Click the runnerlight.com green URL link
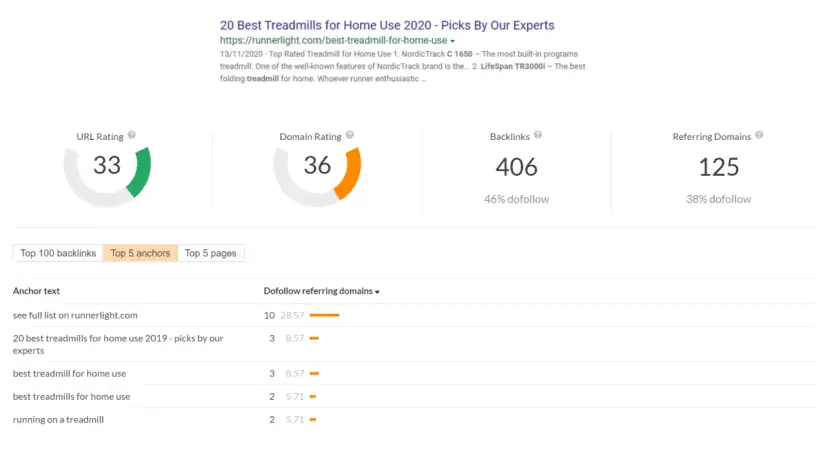This screenshot has height=459, width=830. click(333, 40)
